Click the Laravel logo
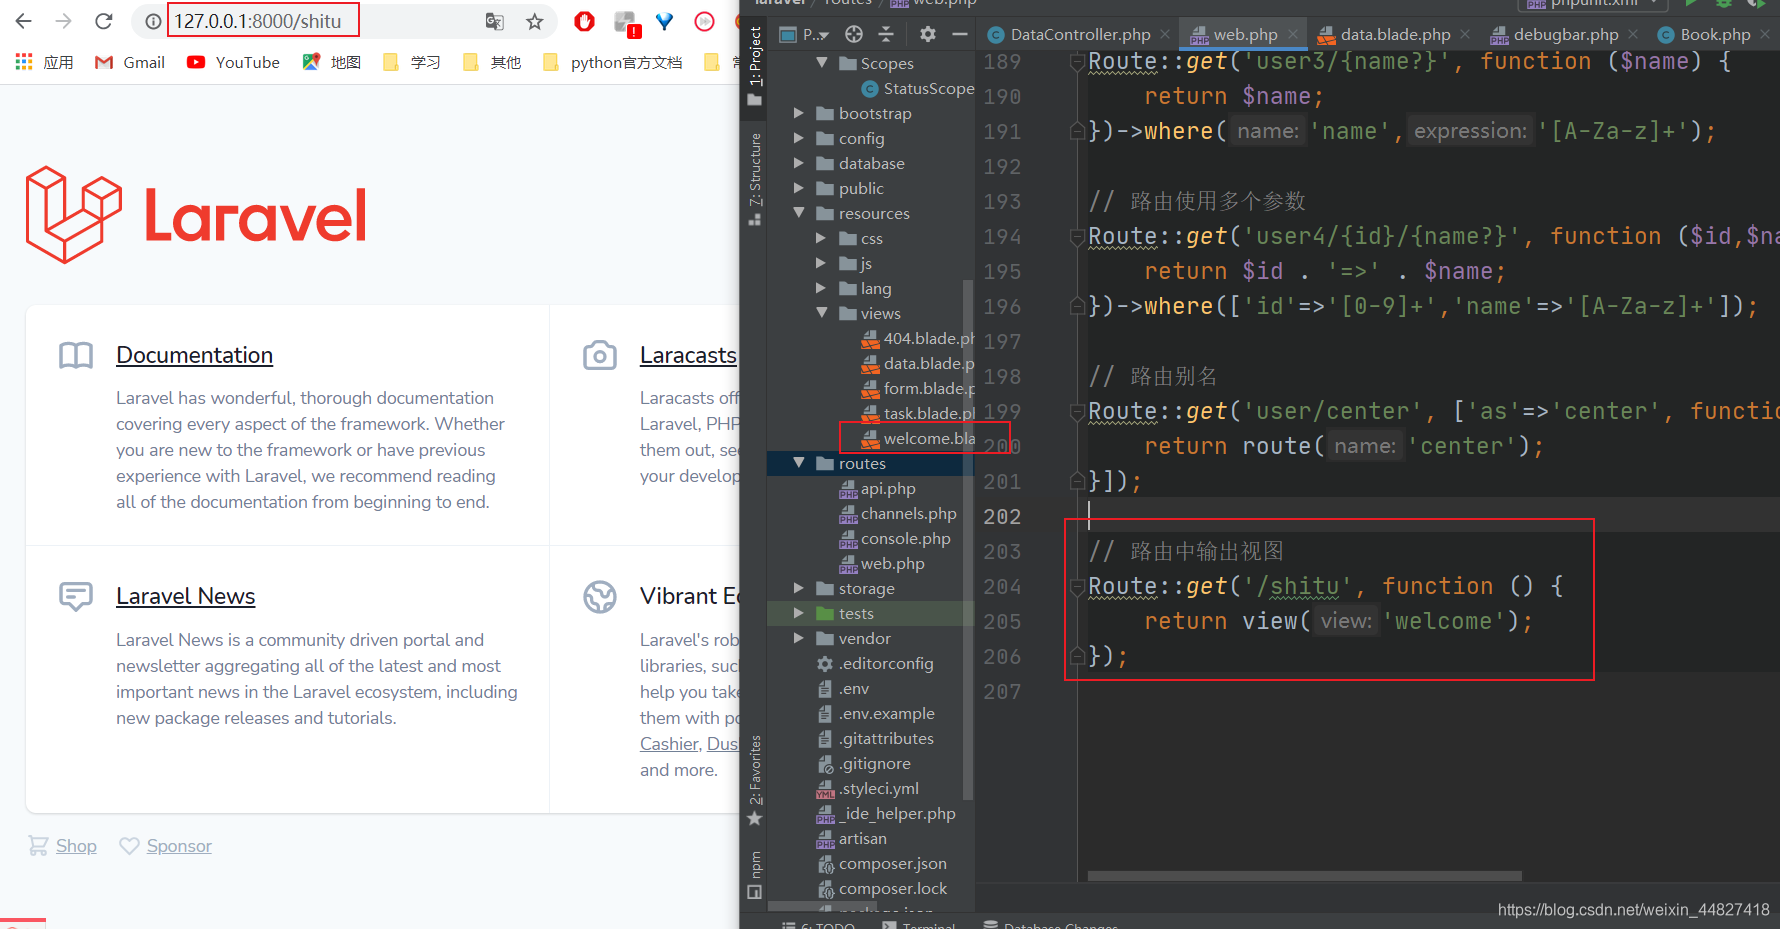Viewport: 1780px width, 929px height. pyautogui.click(x=197, y=215)
